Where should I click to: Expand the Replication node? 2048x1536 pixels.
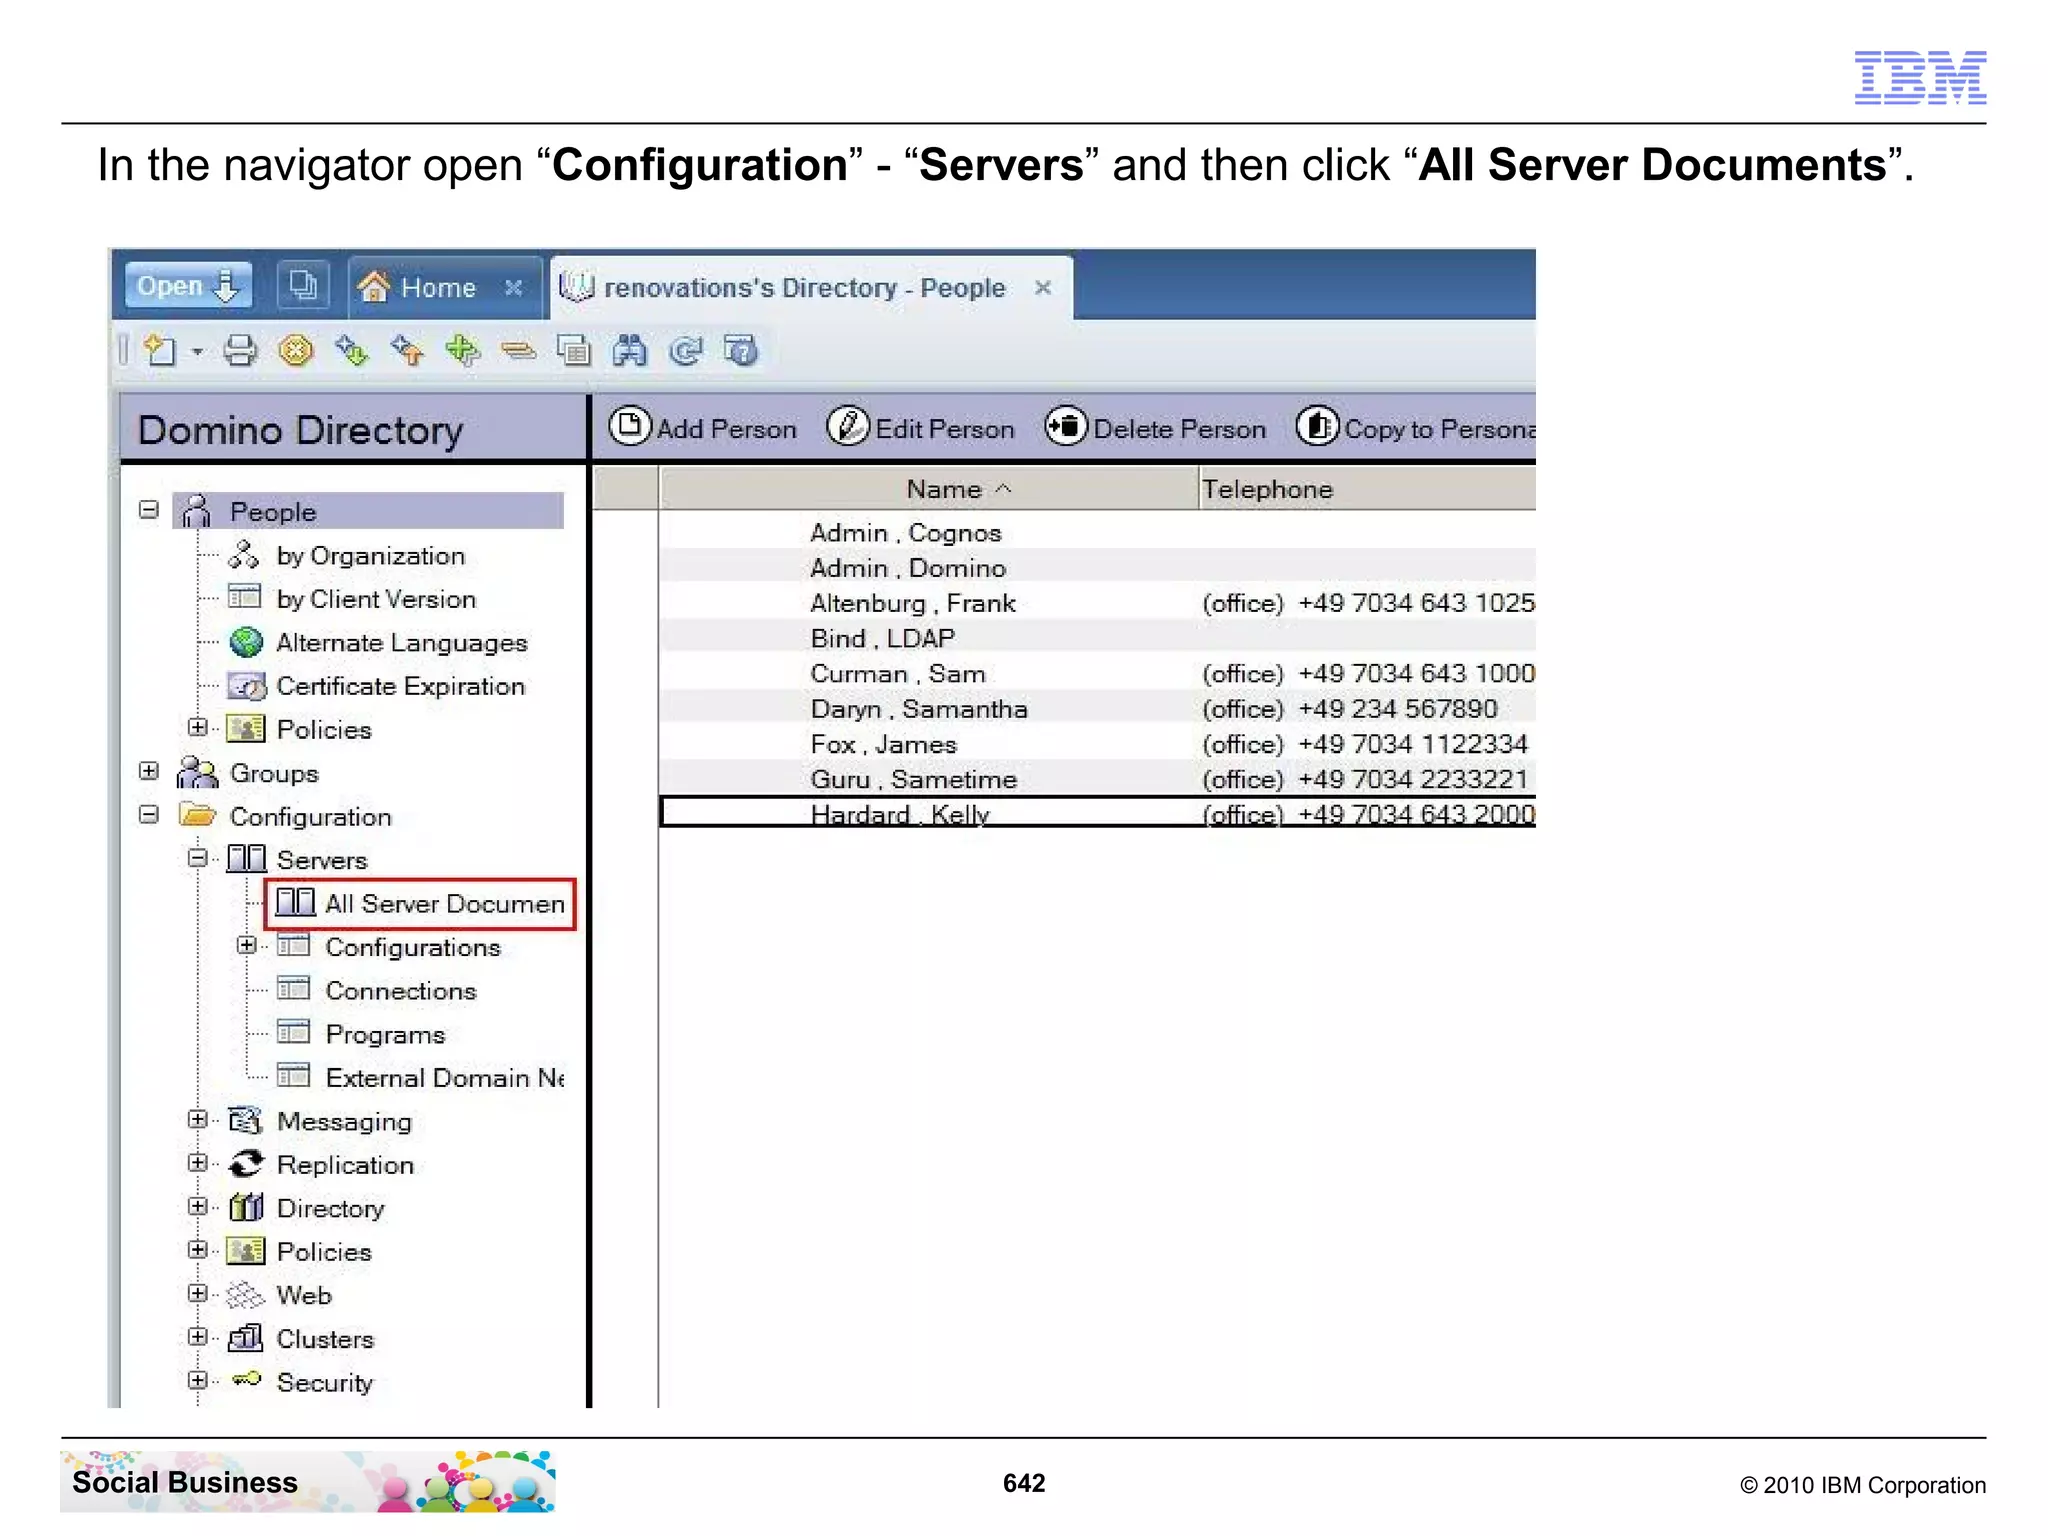pos(198,1163)
